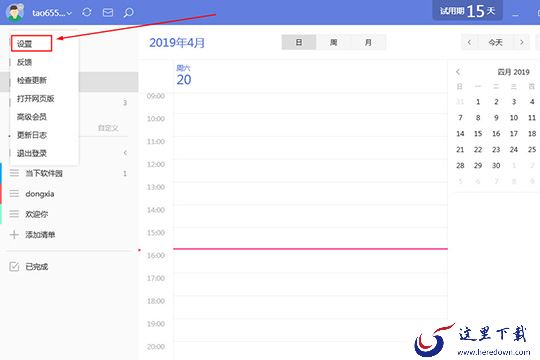This screenshot has width=540, height=360.
Task: Select day 17 in the mini calendar
Action: point(514,133)
